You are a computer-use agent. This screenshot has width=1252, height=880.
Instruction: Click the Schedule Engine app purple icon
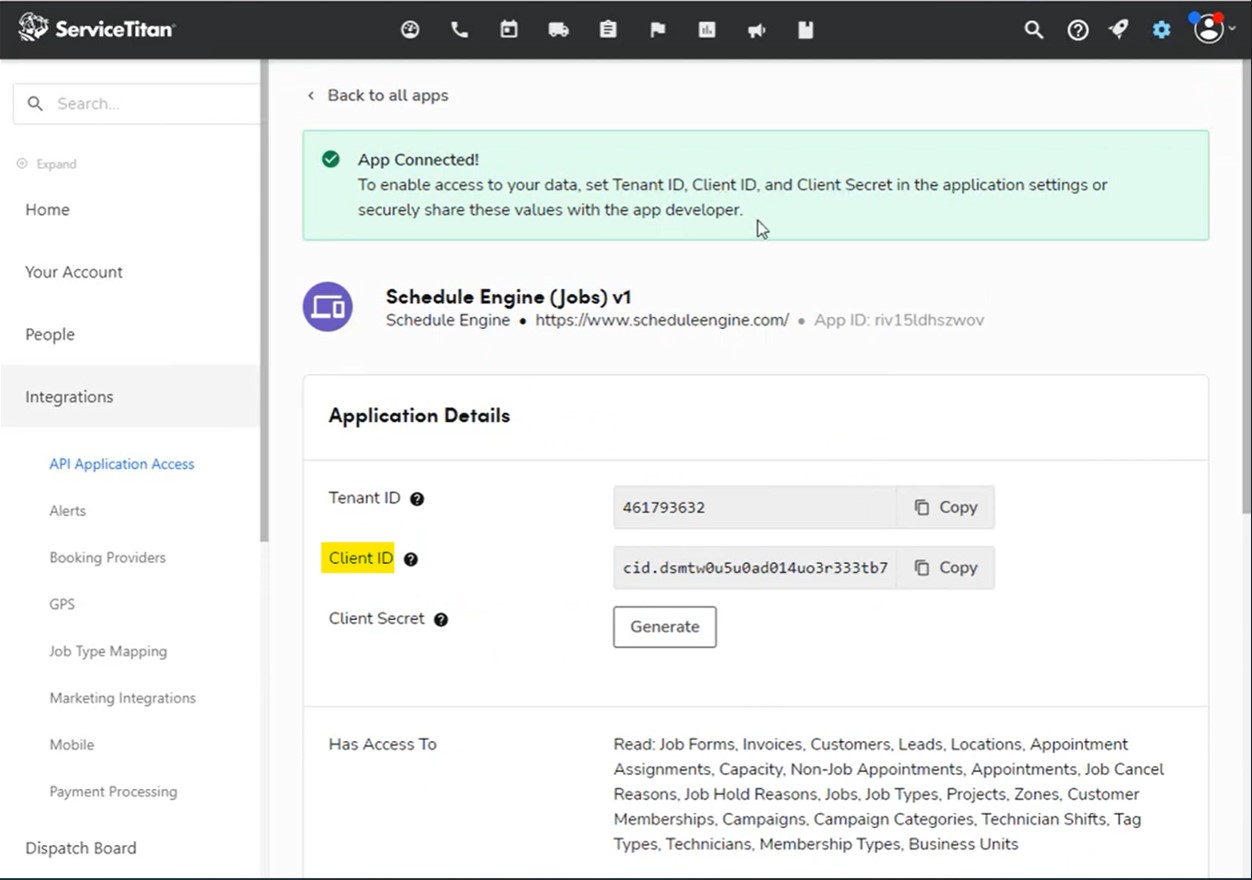[328, 307]
